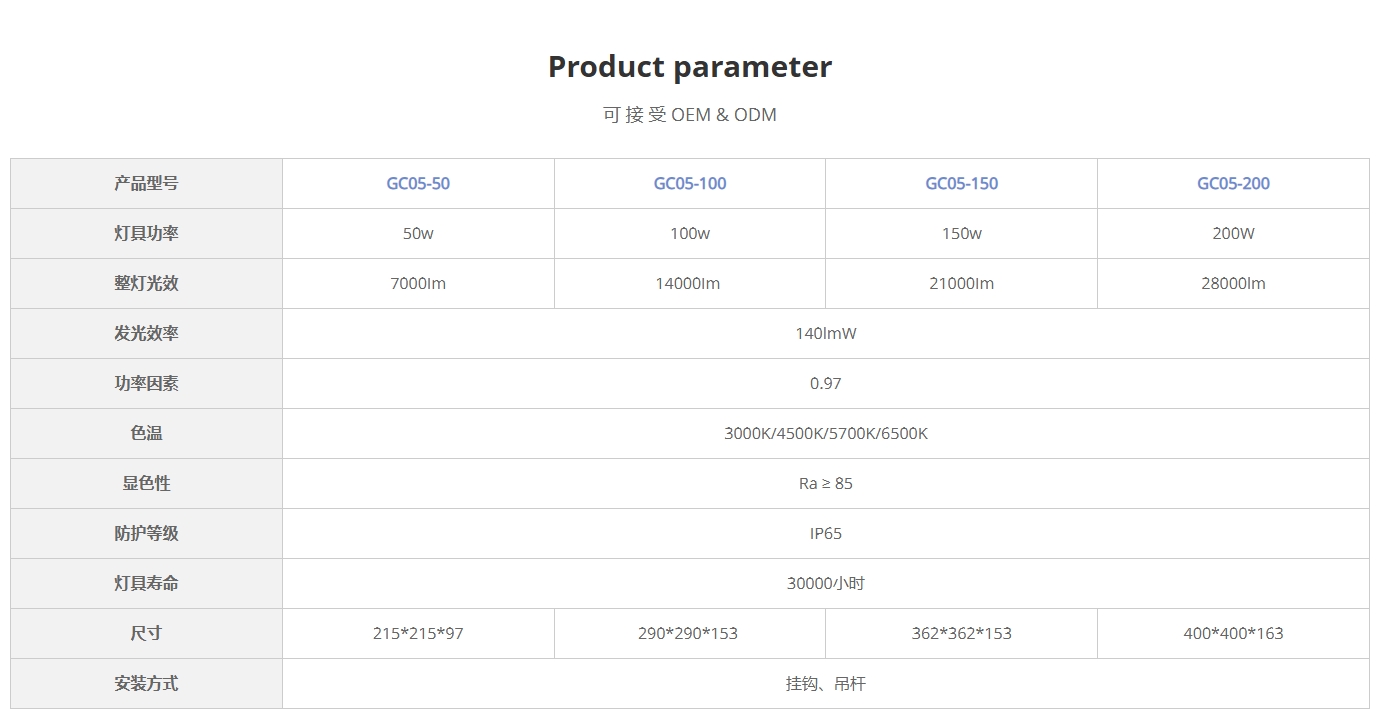Click the OEM & ODM subtitle text
Screen dimensions: 1381x718
[x=689, y=114]
